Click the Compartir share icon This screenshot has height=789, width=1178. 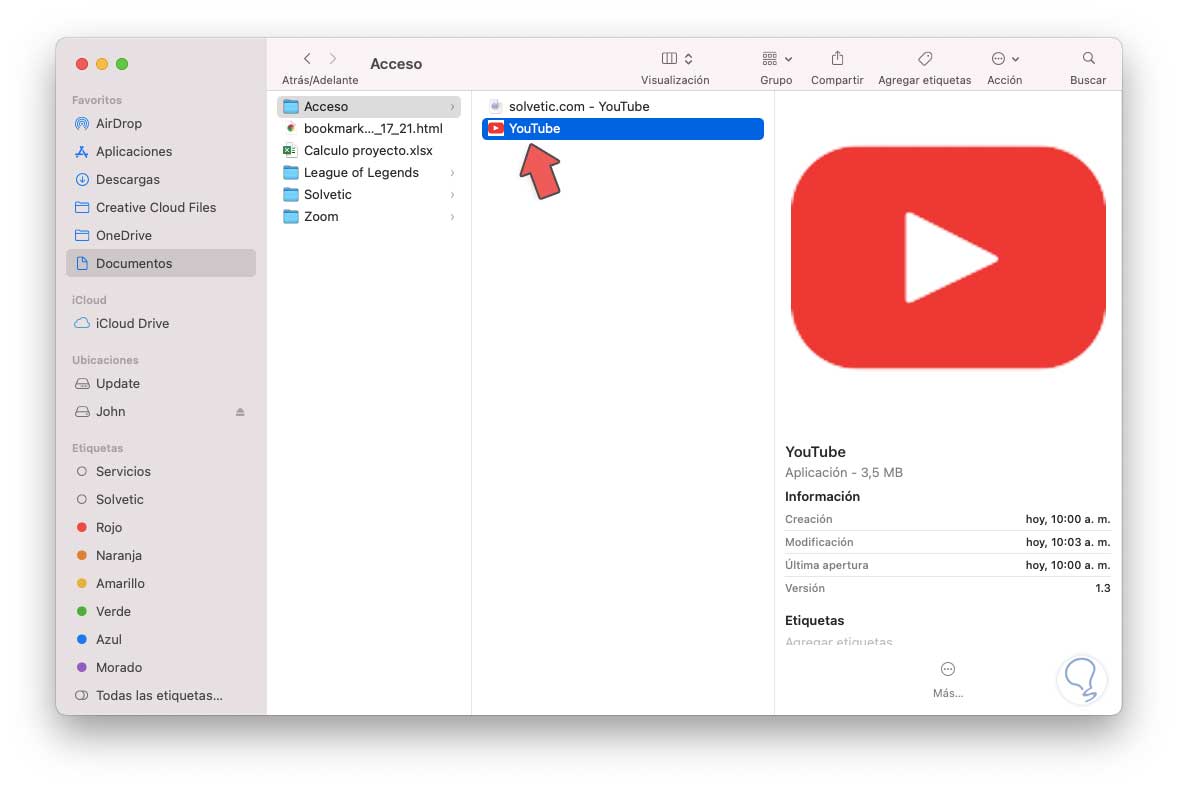pyautogui.click(x=837, y=59)
